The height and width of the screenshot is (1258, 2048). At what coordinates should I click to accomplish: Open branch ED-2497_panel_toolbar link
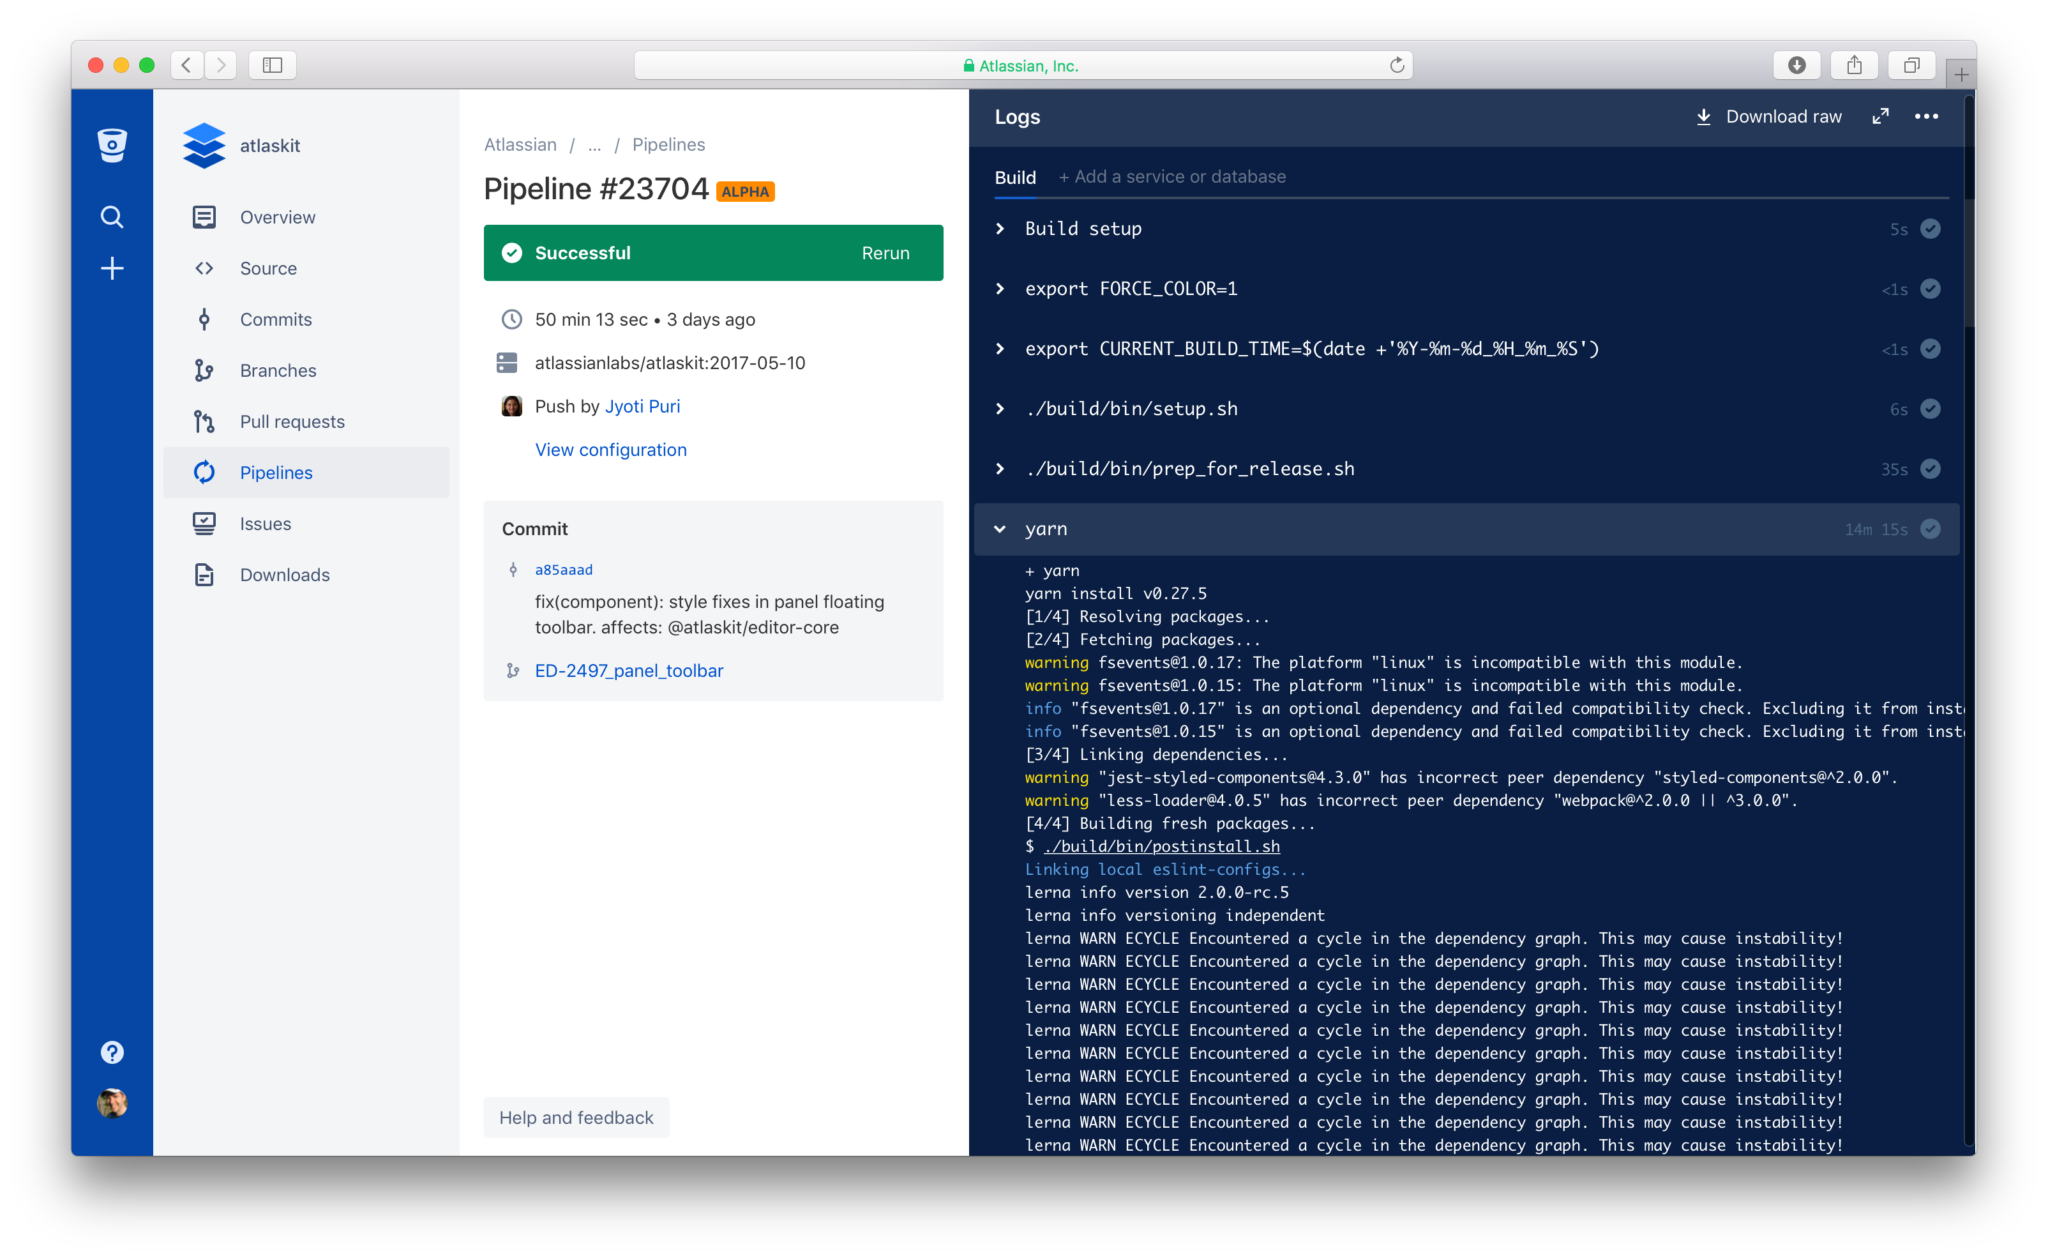tap(628, 670)
